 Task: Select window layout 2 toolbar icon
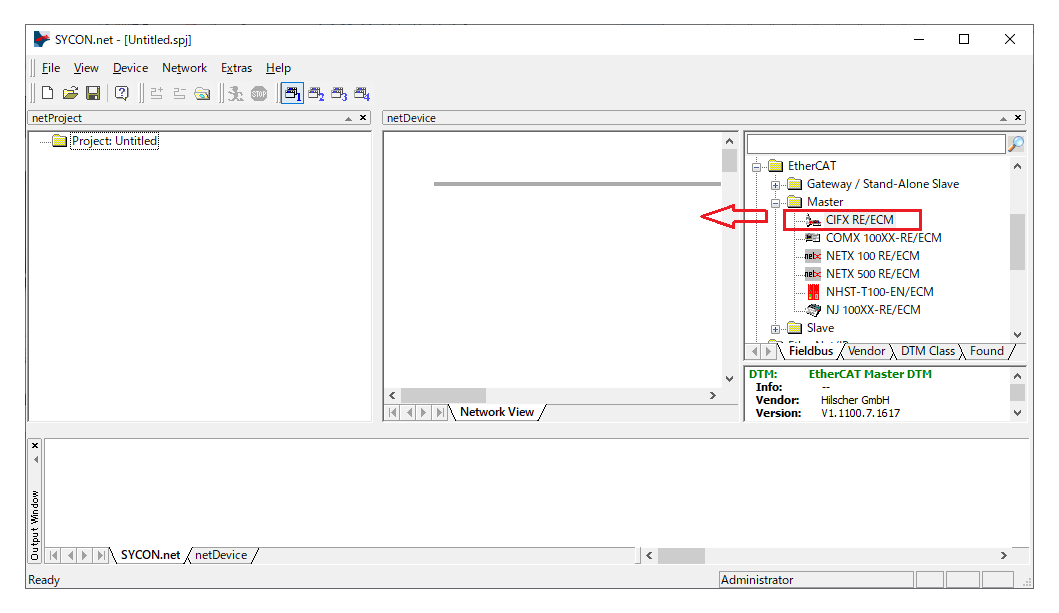pyautogui.click(x=316, y=94)
